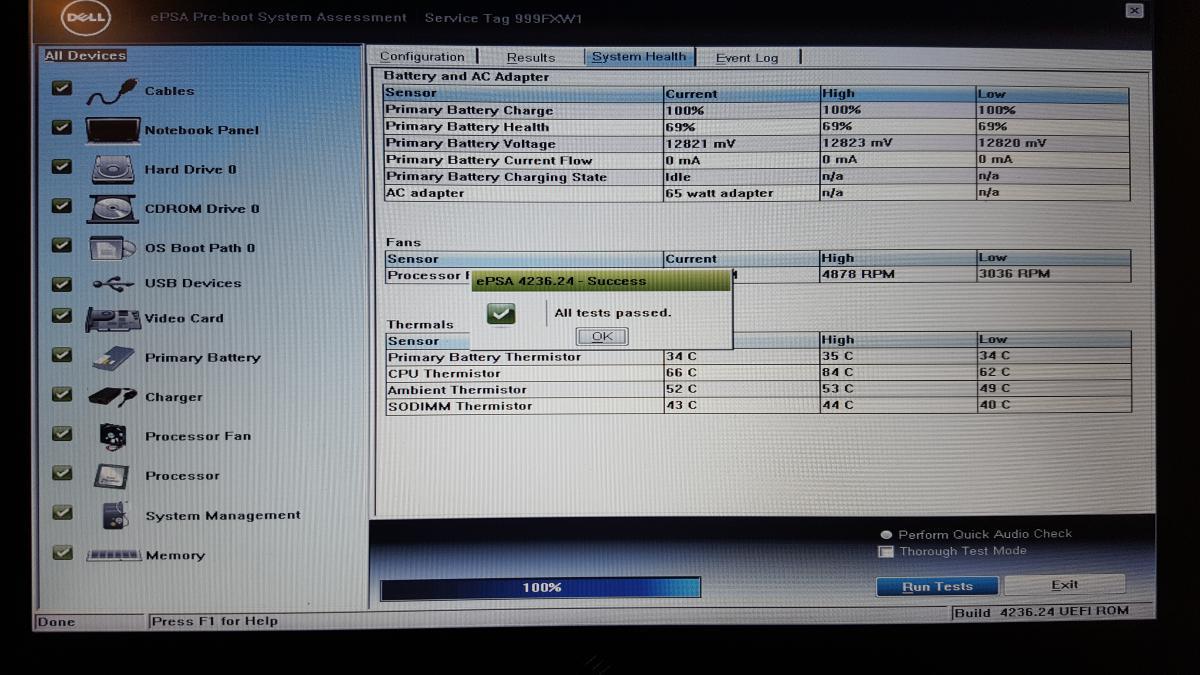Screen dimensions: 1200x675
Task: Click the Cables device icon
Action: [x=110, y=91]
